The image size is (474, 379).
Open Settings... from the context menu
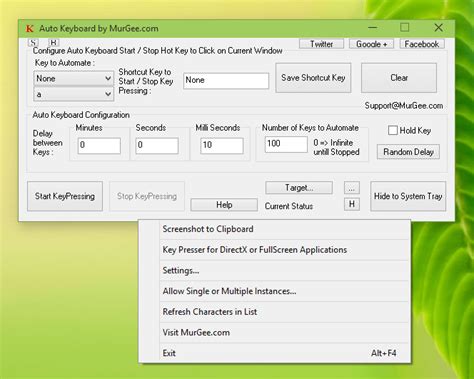(x=275, y=271)
